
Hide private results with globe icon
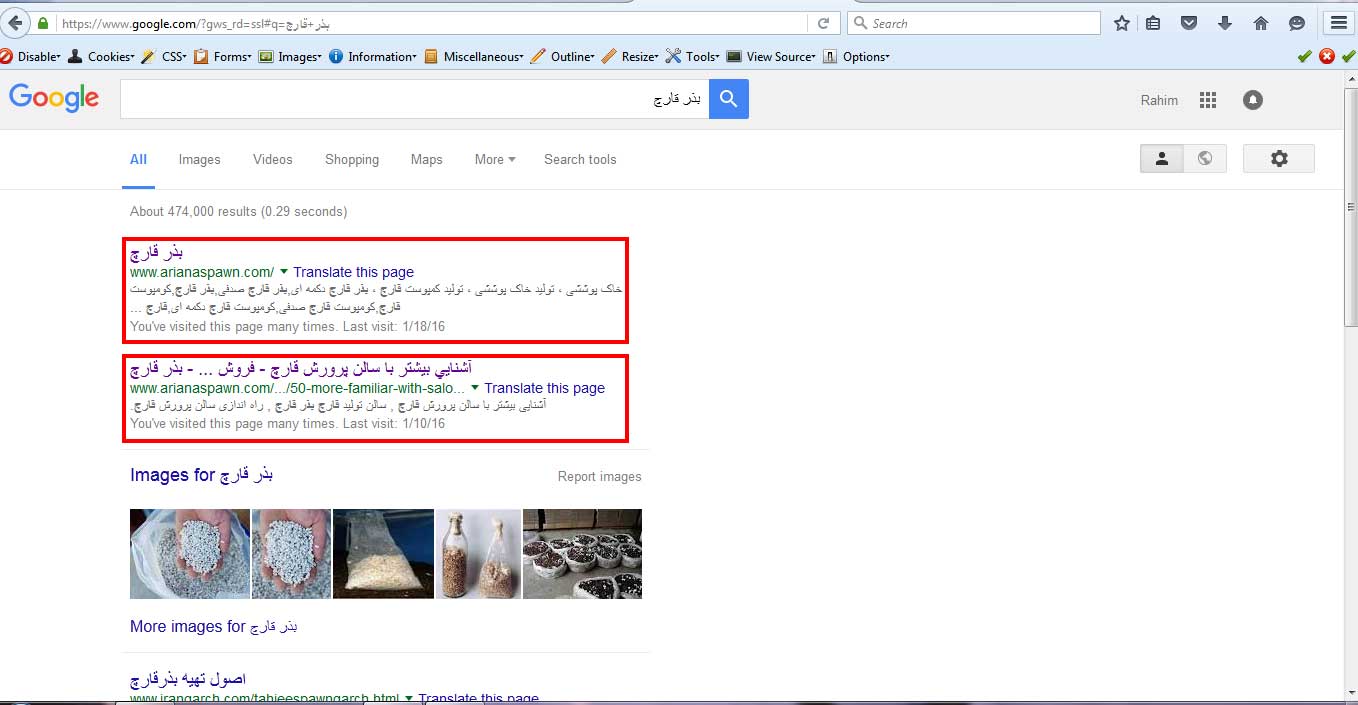pos(1205,158)
